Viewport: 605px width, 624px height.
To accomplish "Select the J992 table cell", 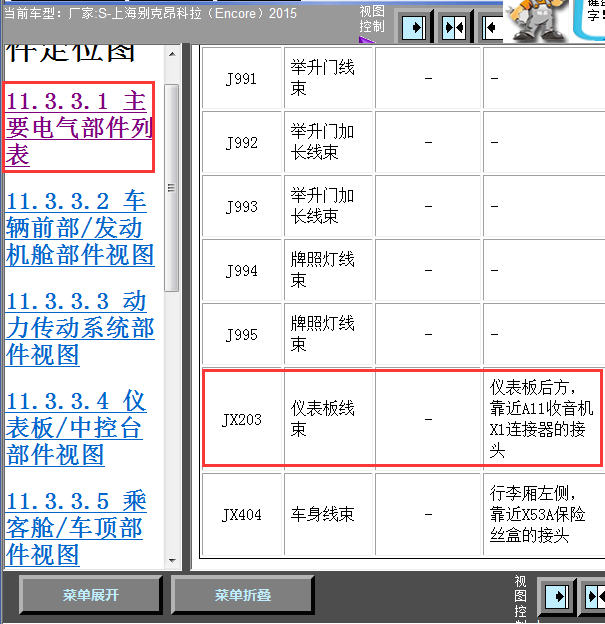I will point(242,142).
